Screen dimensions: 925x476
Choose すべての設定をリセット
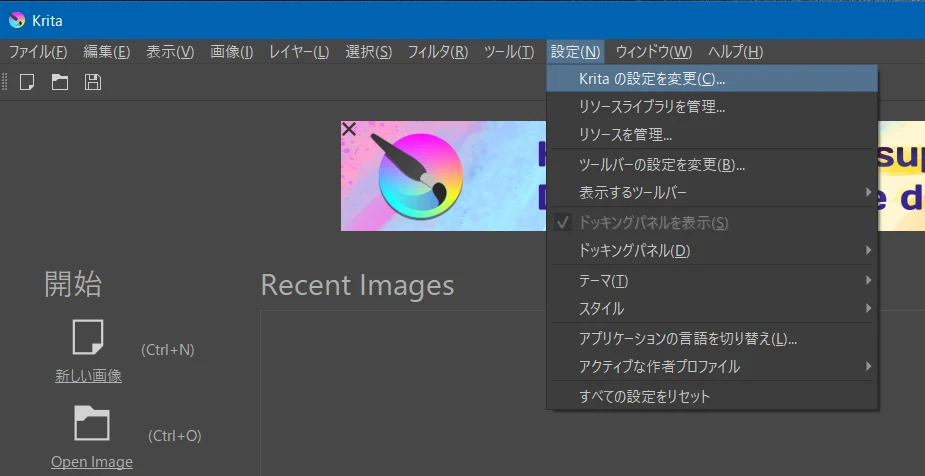pos(712,396)
